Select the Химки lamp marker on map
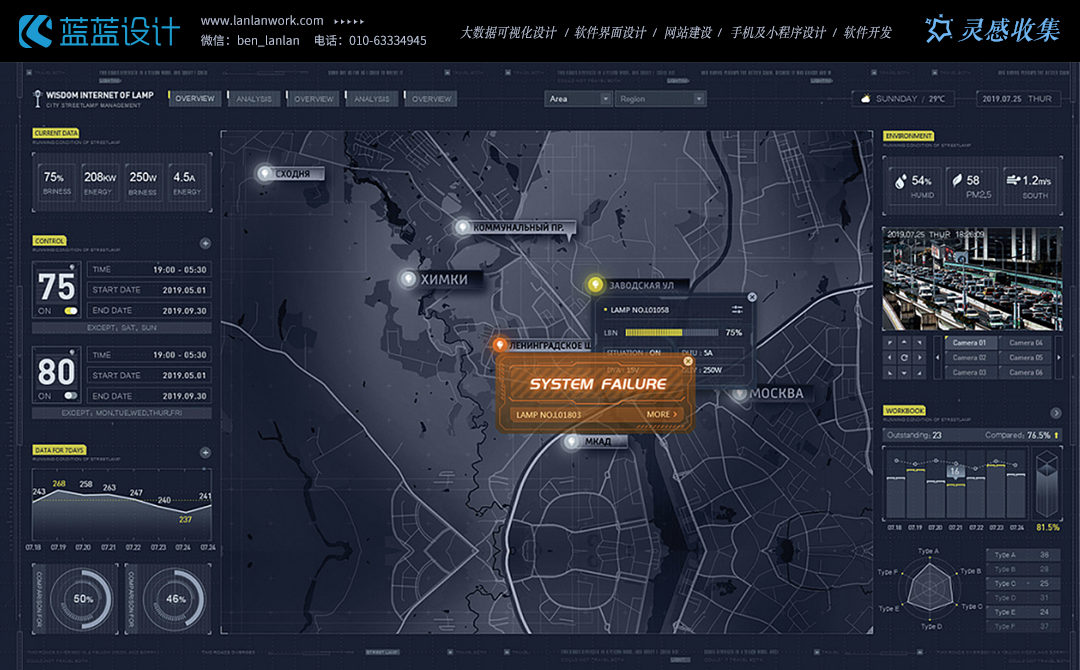The height and width of the screenshot is (670, 1080). click(408, 278)
